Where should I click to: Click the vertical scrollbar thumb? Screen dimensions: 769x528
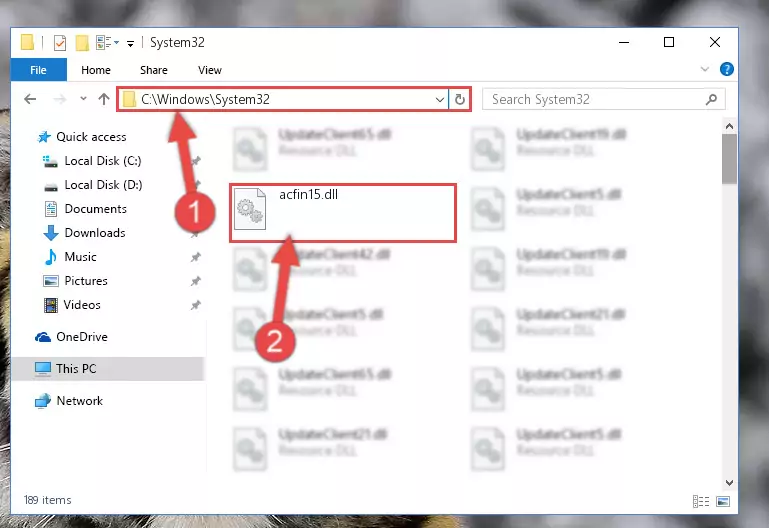(x=729, y=159)
